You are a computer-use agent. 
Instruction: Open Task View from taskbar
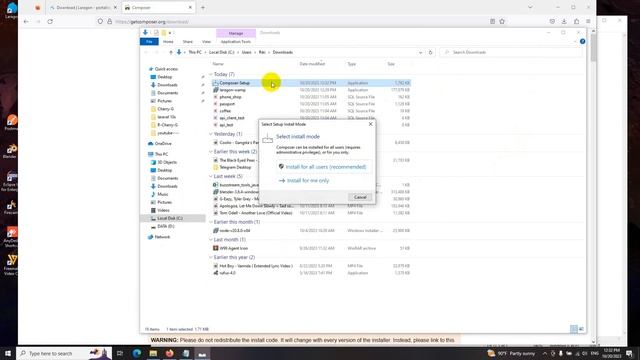[x=120, y=353]
